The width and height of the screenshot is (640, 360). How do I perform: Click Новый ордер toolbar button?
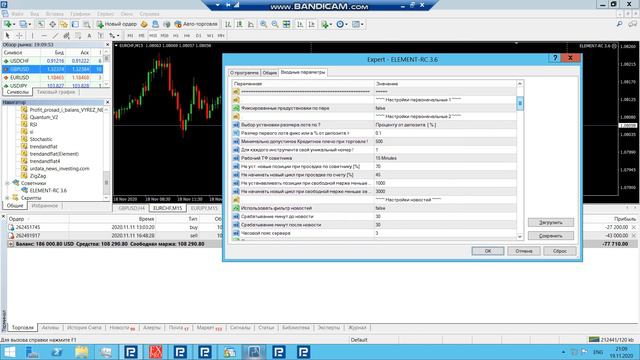pos(117,24)
